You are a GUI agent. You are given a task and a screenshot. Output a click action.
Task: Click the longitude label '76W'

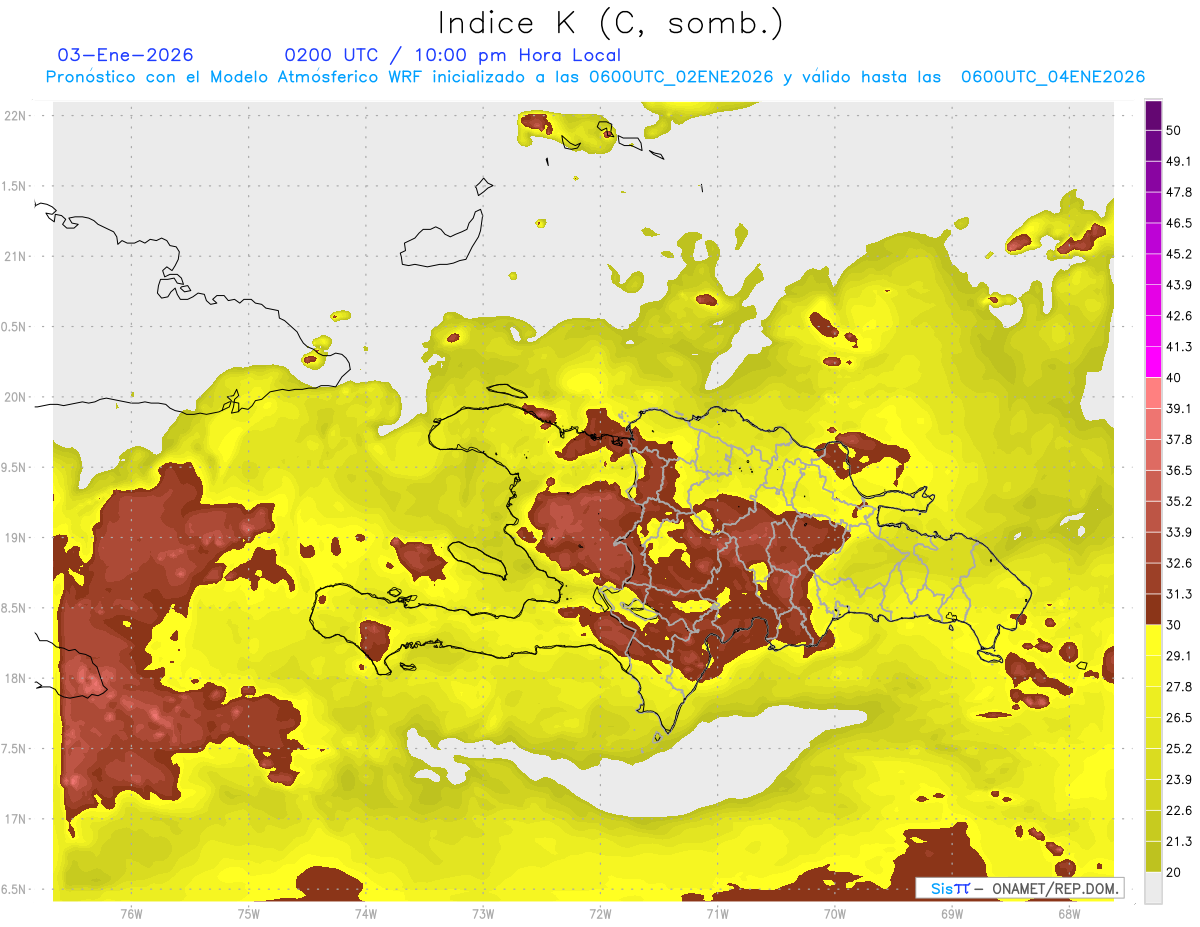[131, 913]
